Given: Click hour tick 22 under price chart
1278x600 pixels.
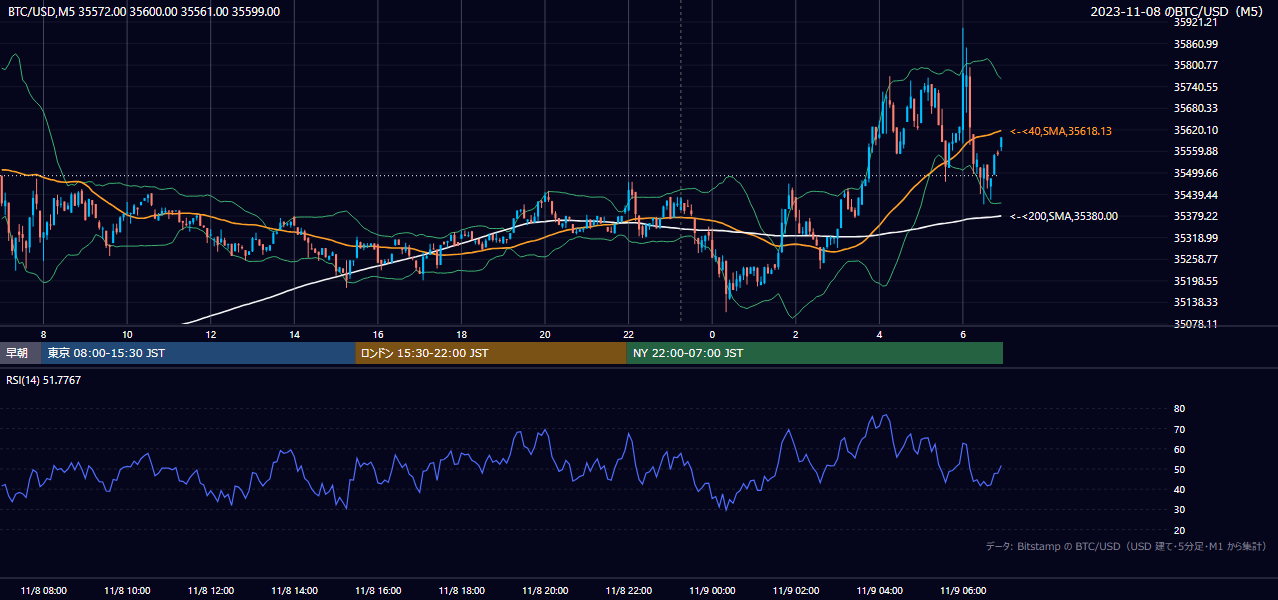Looking at the screenshot, I should point(628,334).
